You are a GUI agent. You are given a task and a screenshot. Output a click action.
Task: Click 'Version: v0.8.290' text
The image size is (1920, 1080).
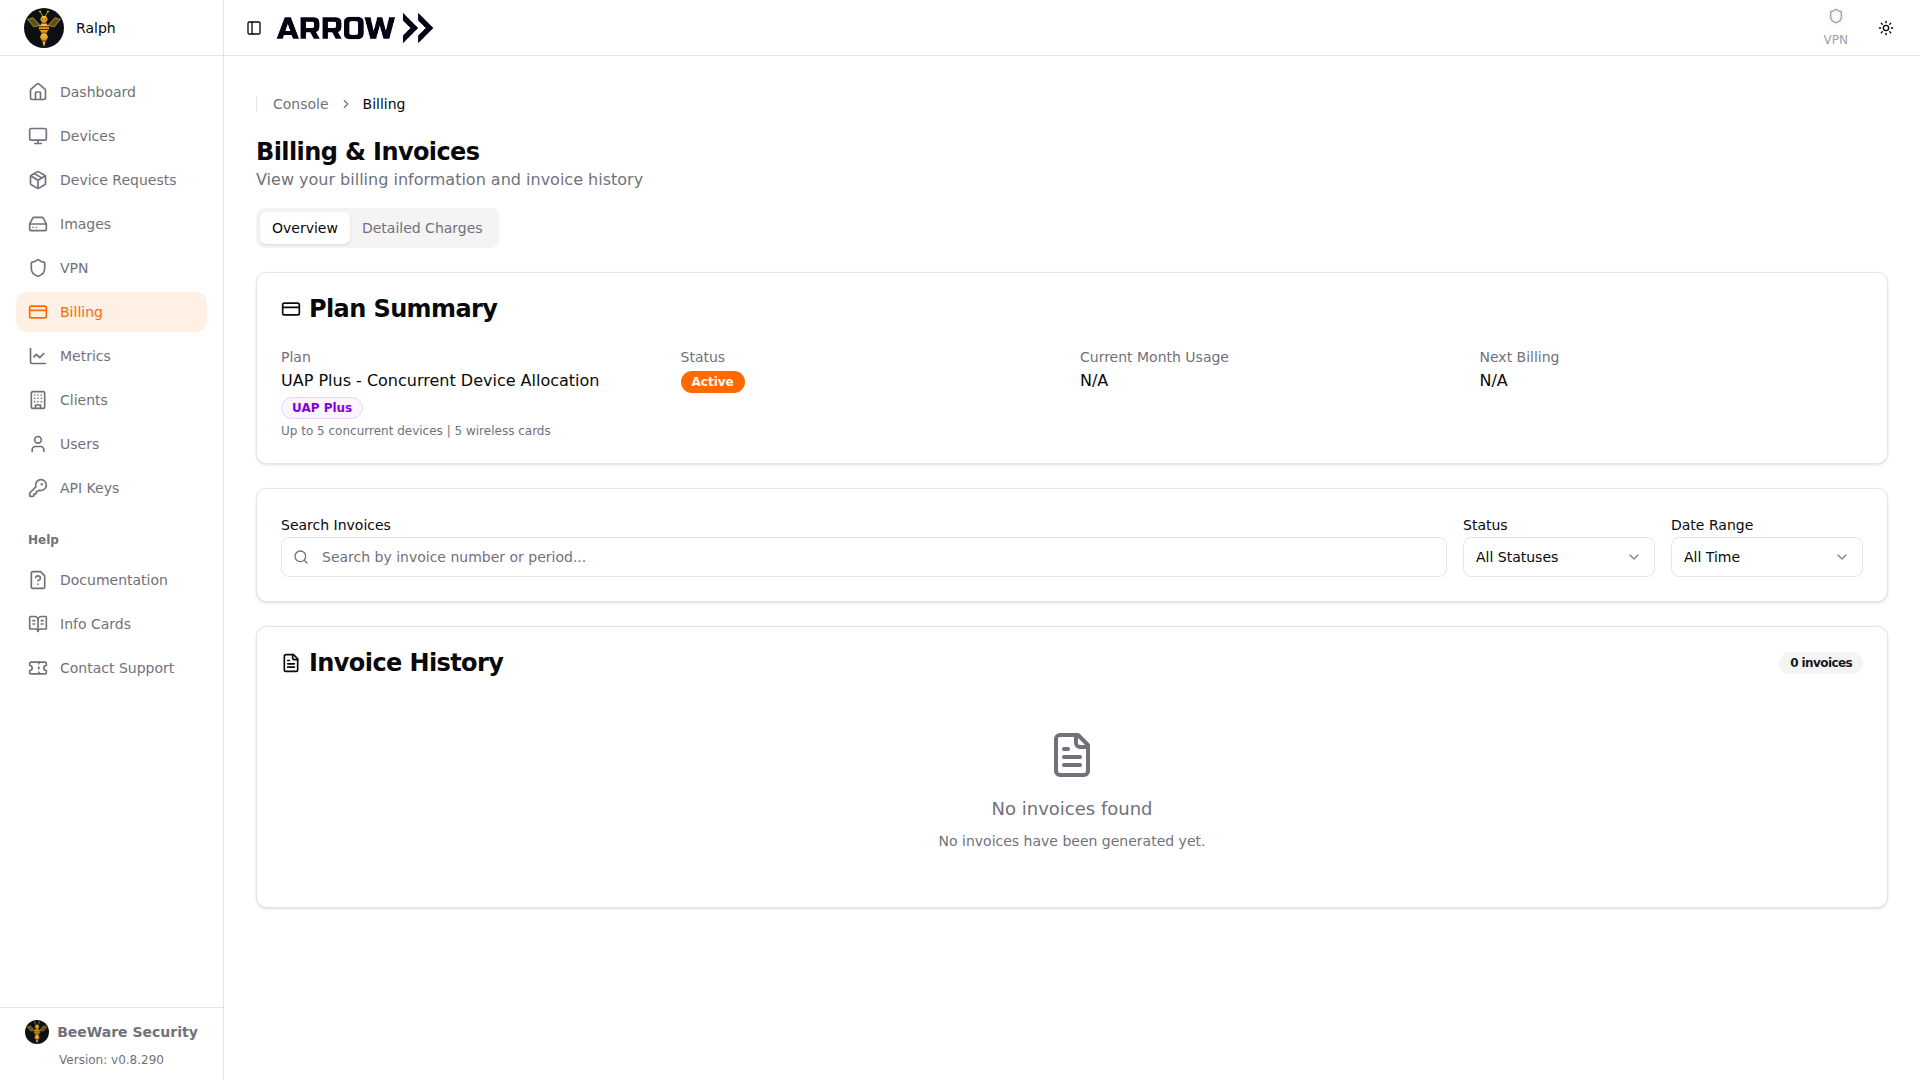(x=111, y=1060)
